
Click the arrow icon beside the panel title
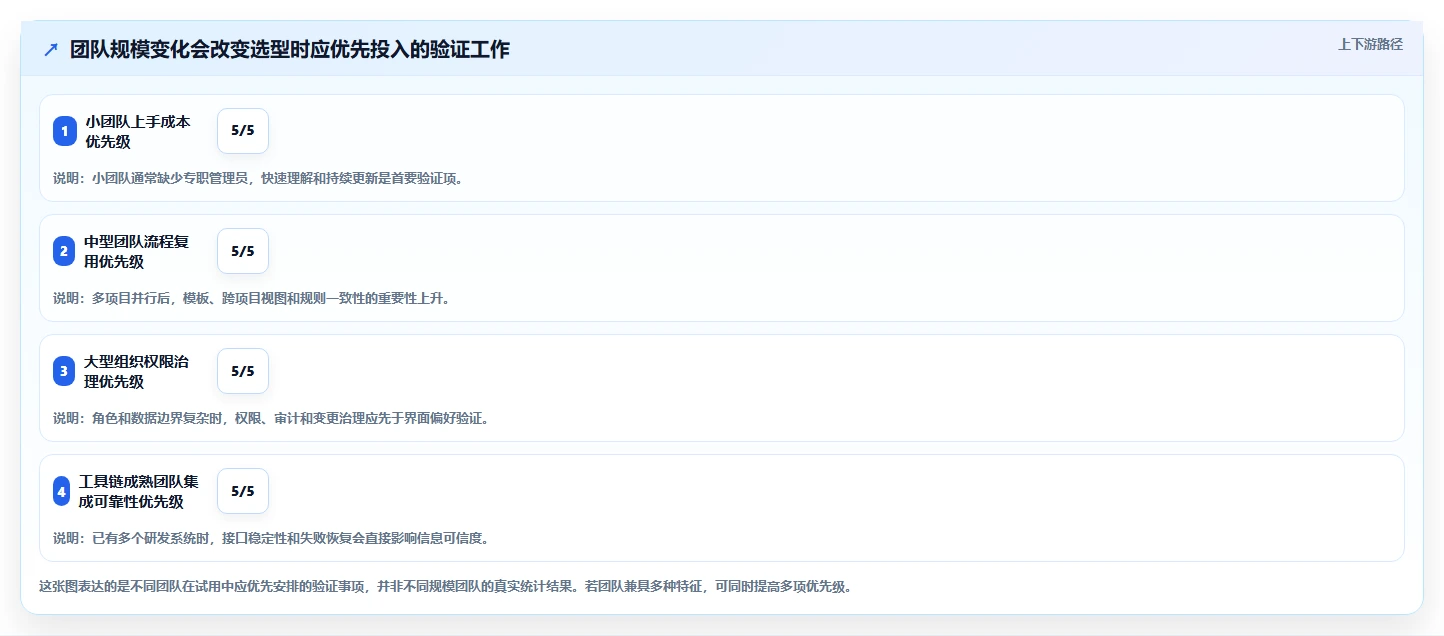(x=51, y=50)
